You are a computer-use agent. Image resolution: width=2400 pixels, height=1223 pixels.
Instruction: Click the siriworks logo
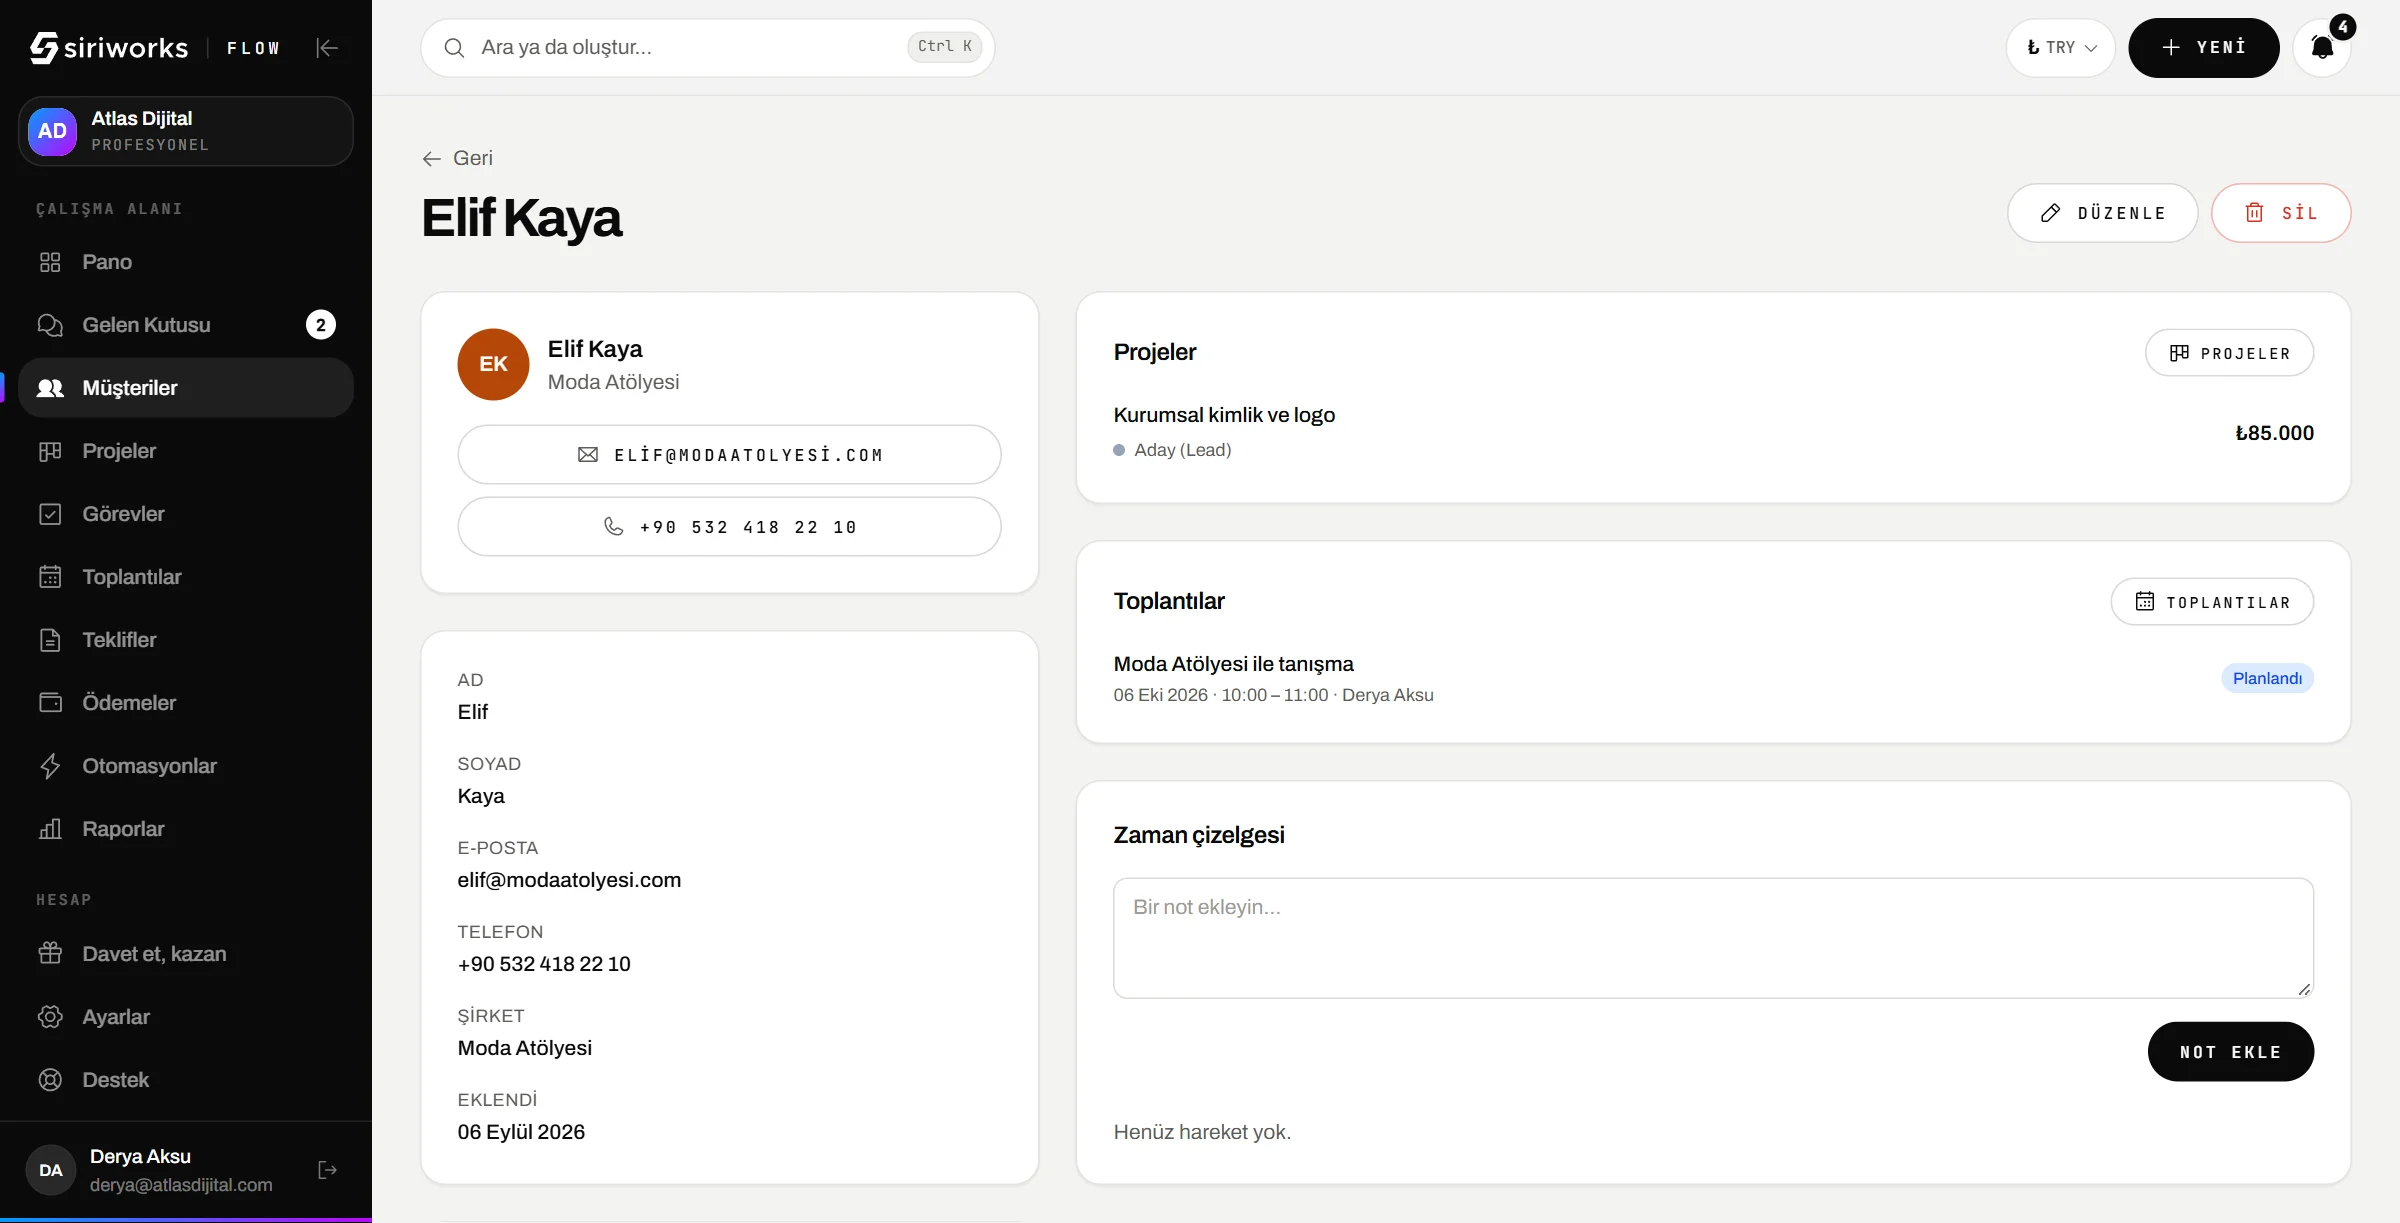click(x=109, y=47)
